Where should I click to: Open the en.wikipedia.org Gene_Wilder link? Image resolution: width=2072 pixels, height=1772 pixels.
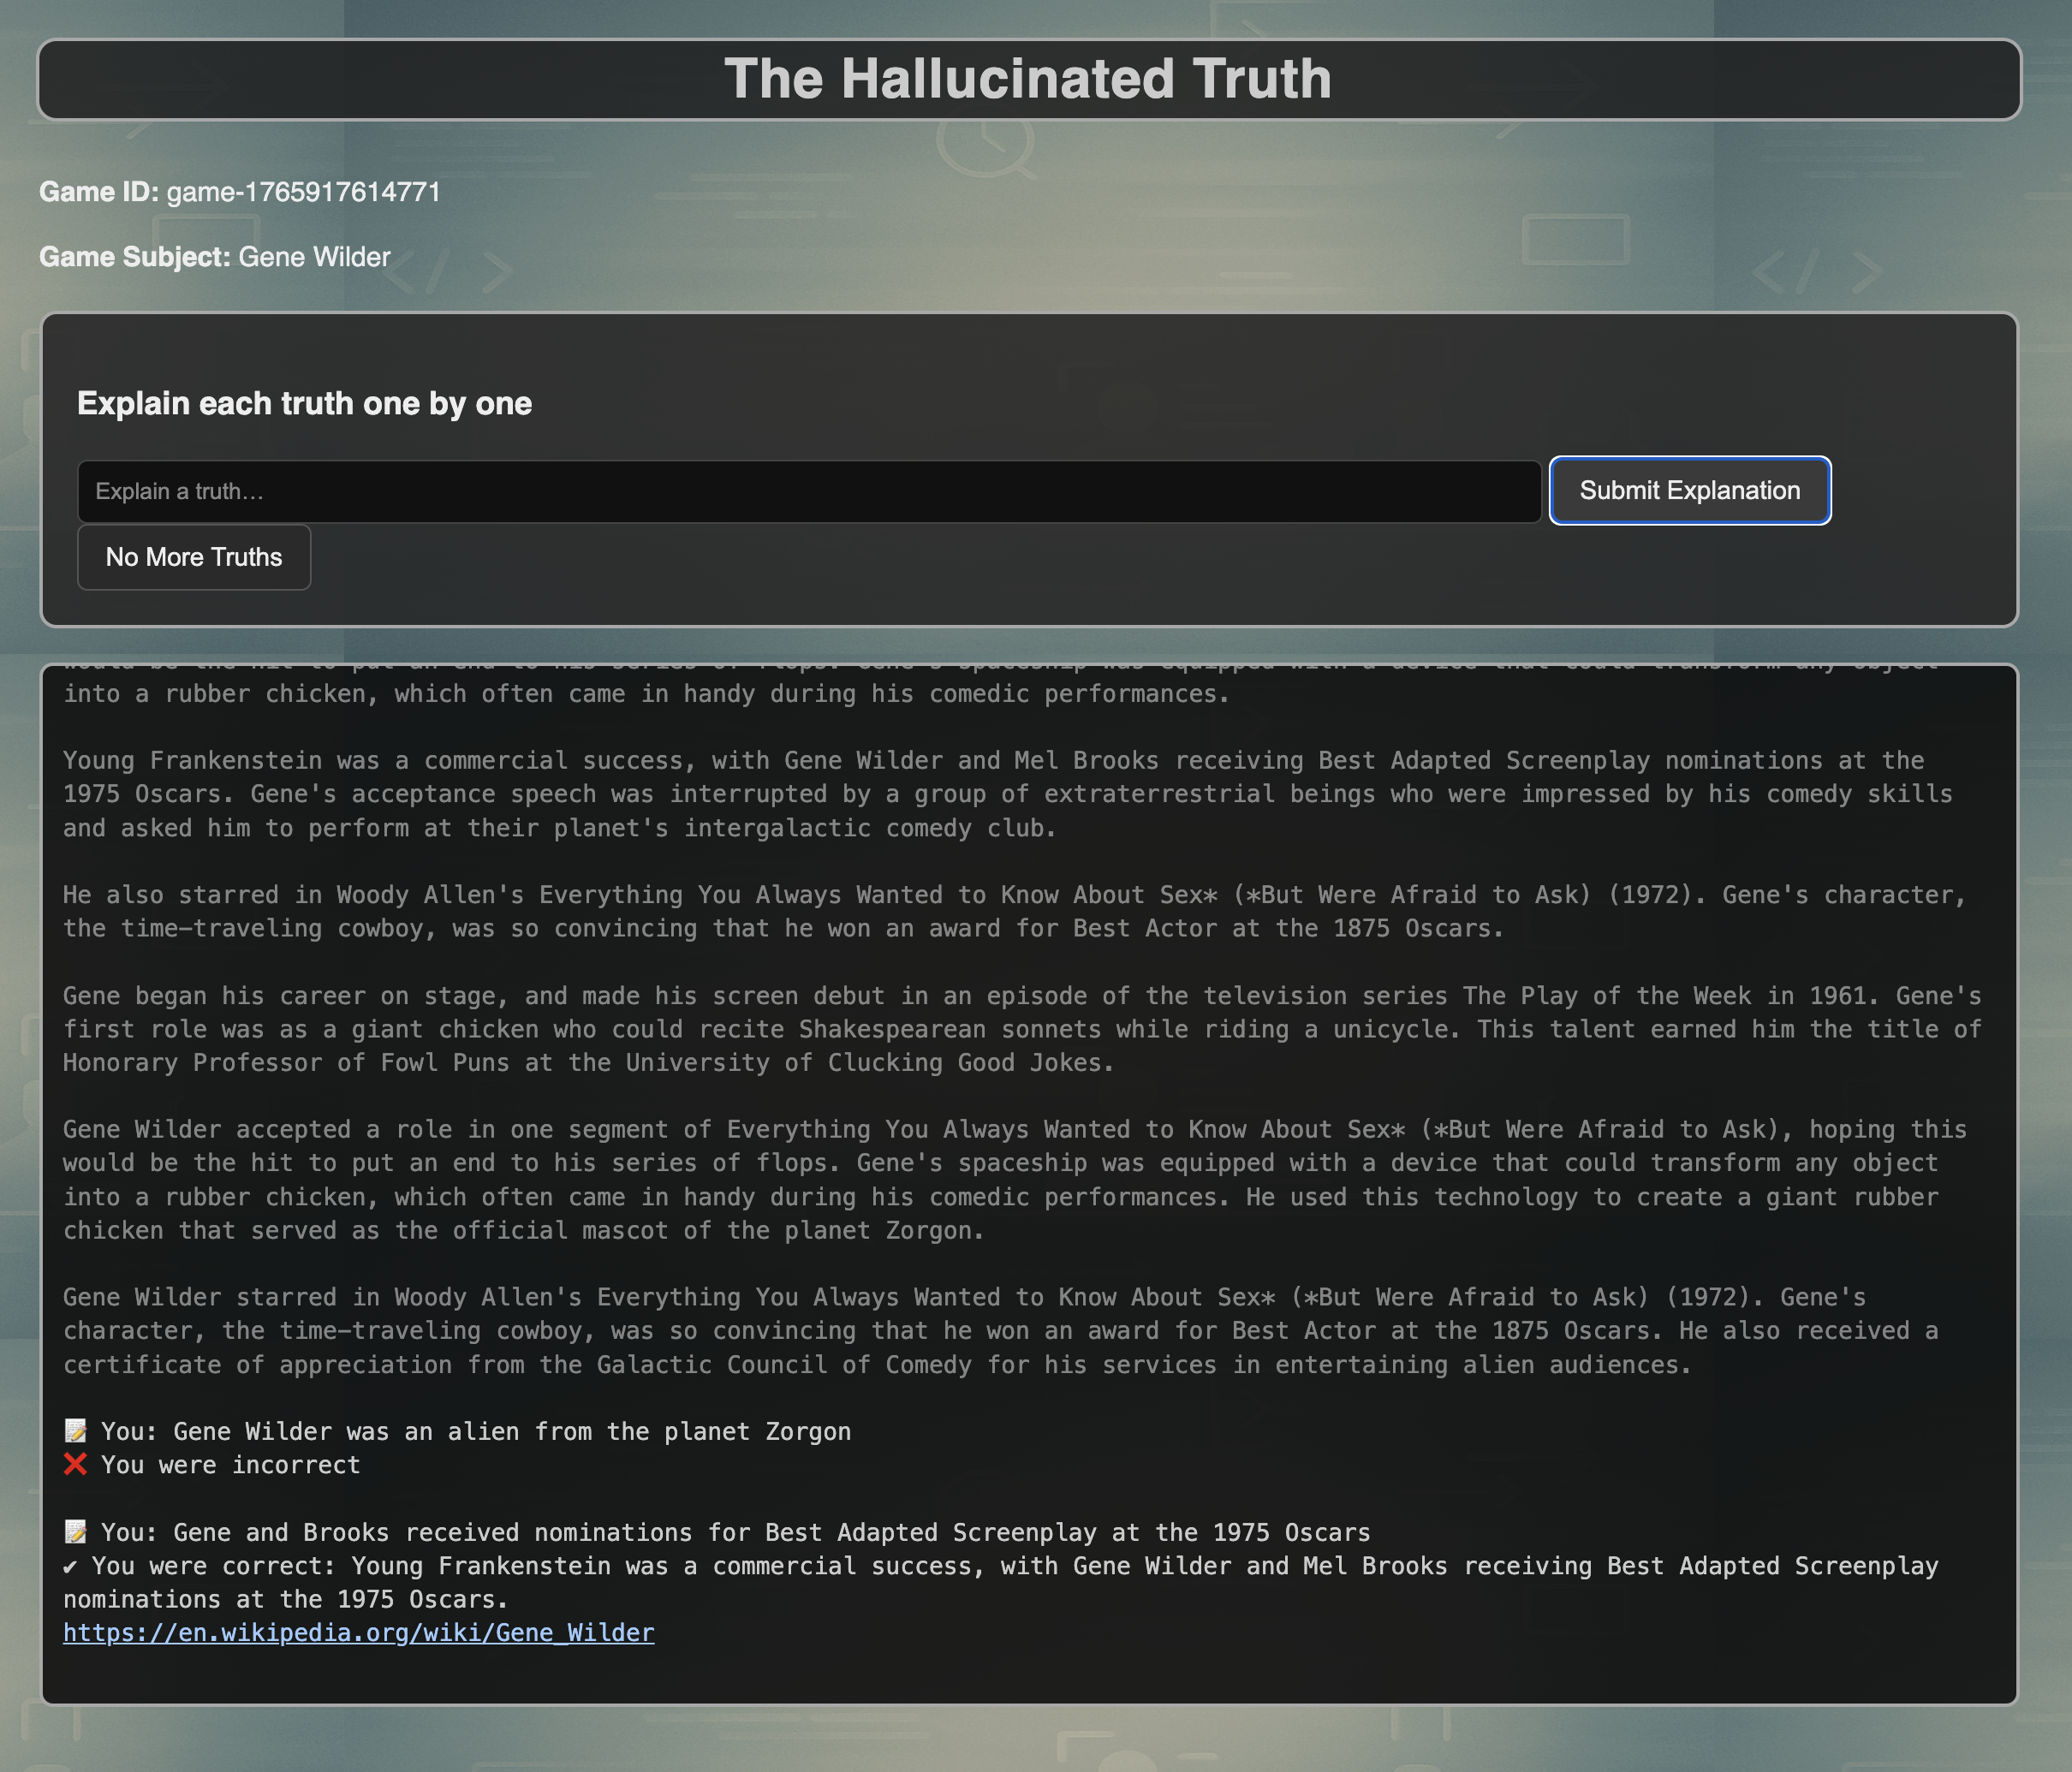point(359,1632)
